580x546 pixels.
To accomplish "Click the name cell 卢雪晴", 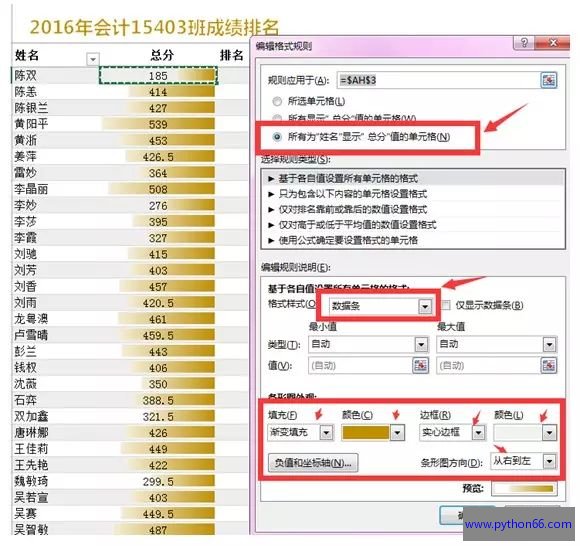I will point(31,335).
